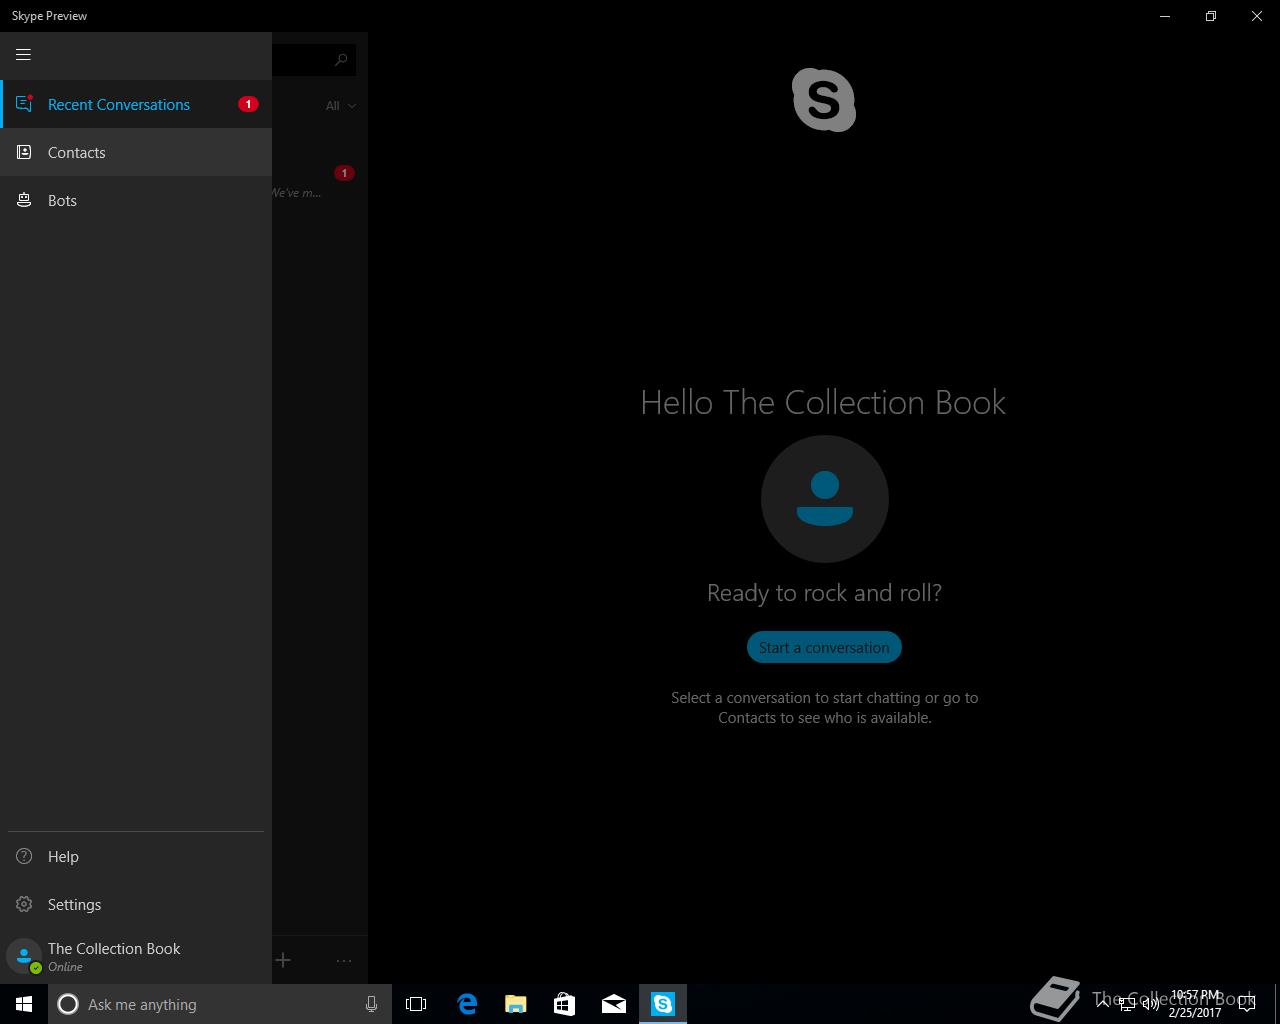Open Mail app from taskbar
This screenshot has height=1024, width=1280.
point(614,1004)
